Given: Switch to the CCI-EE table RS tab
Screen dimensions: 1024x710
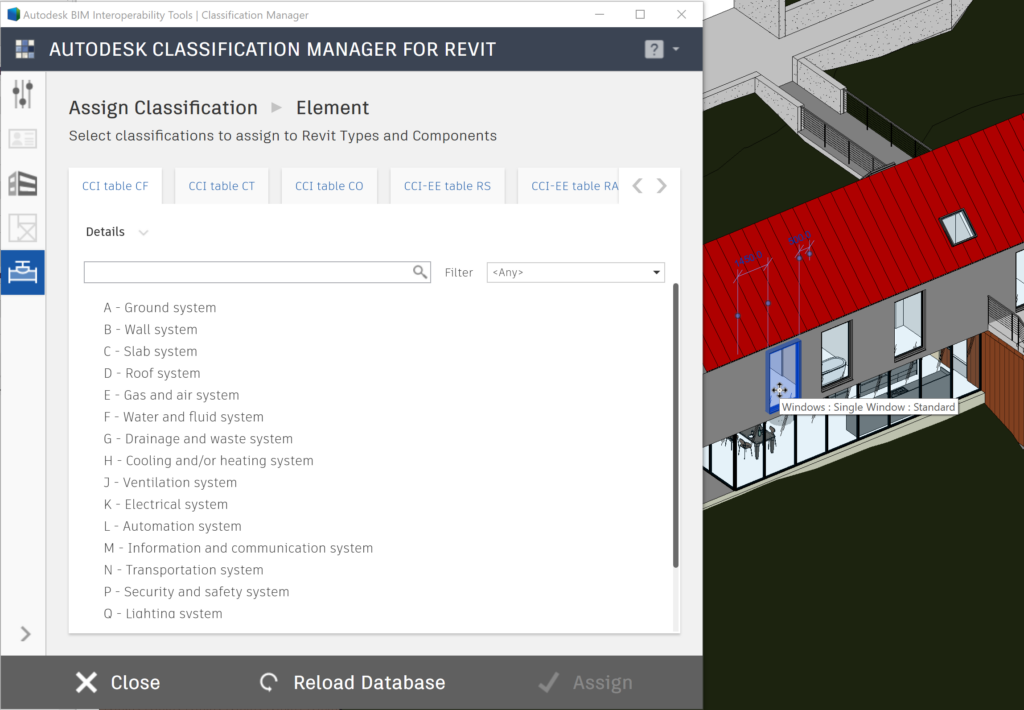Looking at the screenshot, I should pyautogui.click(x=447, y=186).
